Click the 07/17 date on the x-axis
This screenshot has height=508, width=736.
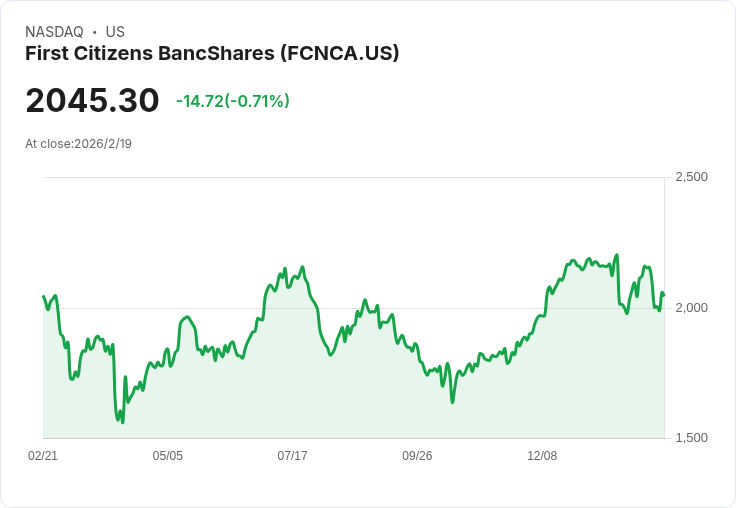[x=292, y=456]
